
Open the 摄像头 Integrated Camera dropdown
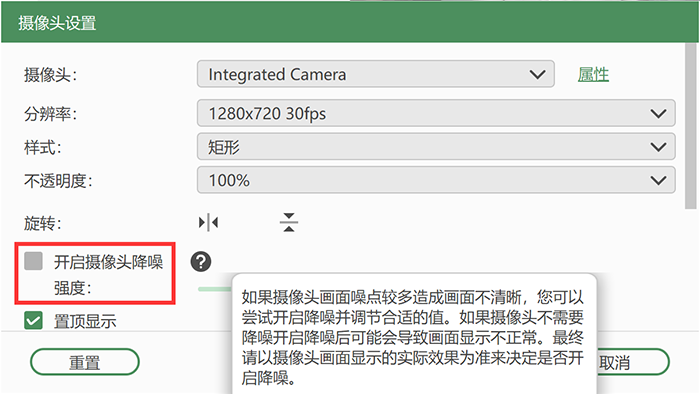point(375,74)
